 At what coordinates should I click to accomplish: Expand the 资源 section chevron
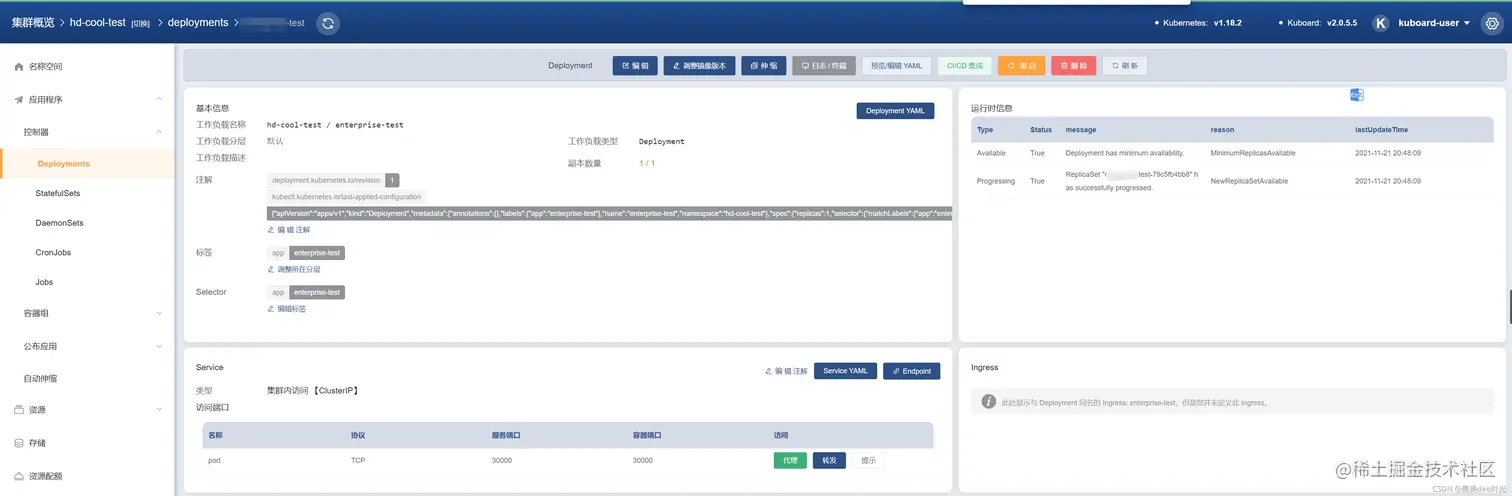[x=159, y=410]
